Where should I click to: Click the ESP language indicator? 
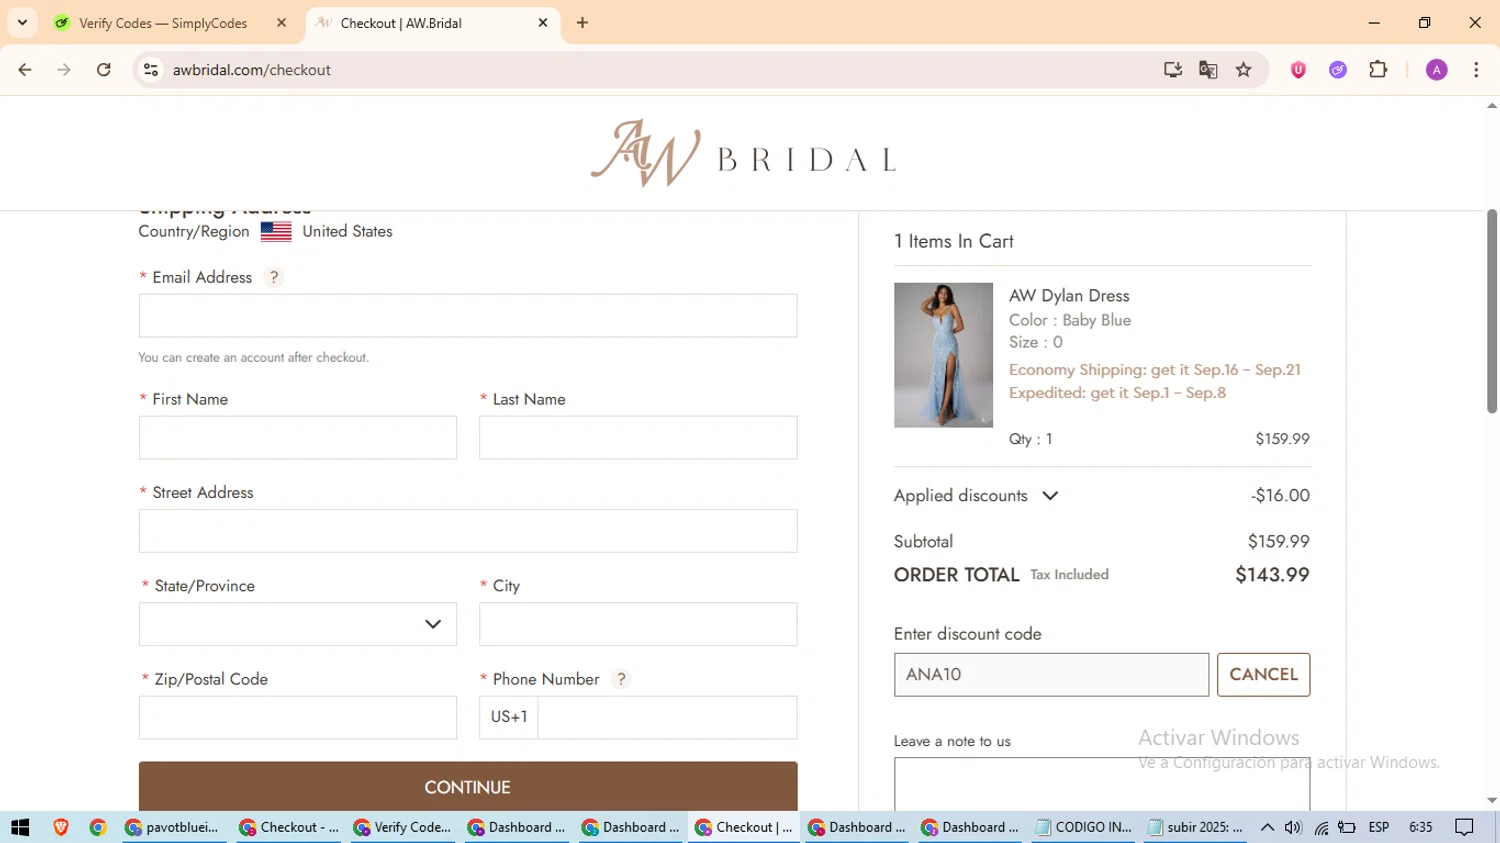click(x=1379, y=827)
